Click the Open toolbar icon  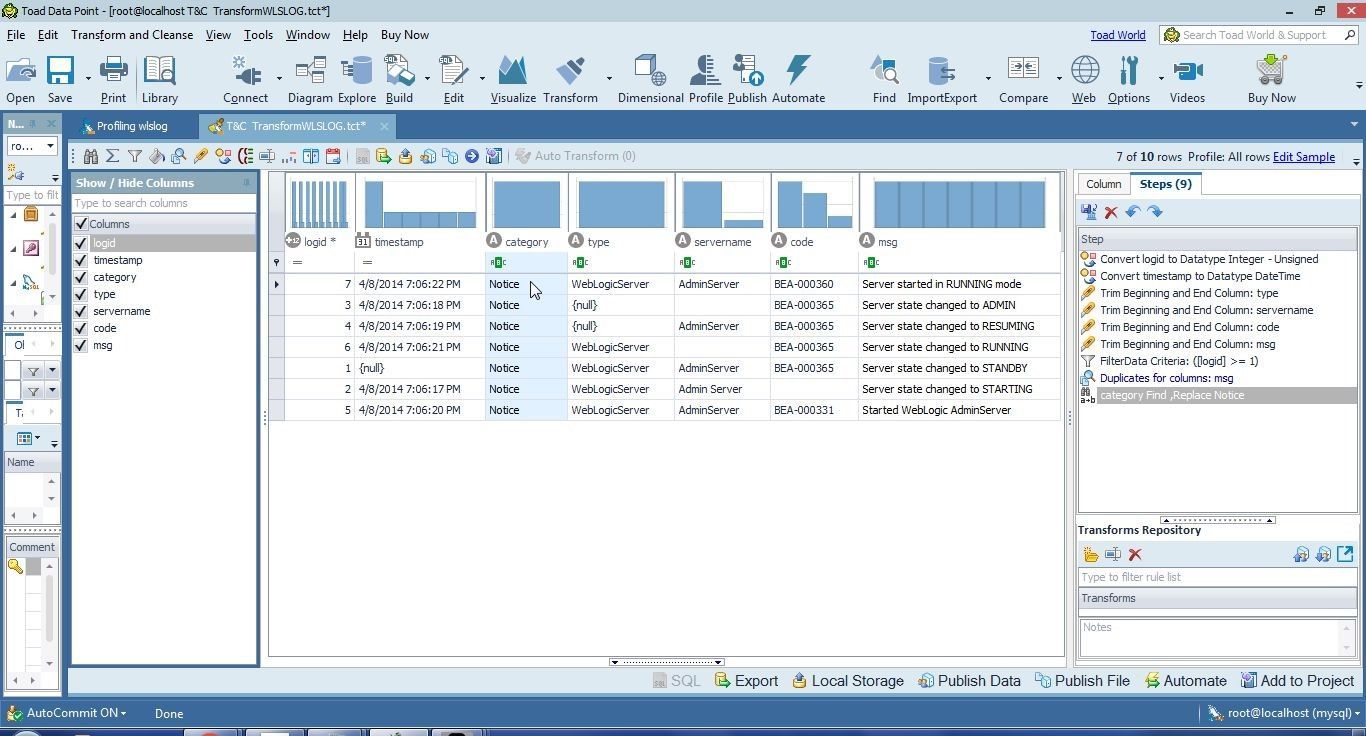pyautogui.click(x=20, y=79)
